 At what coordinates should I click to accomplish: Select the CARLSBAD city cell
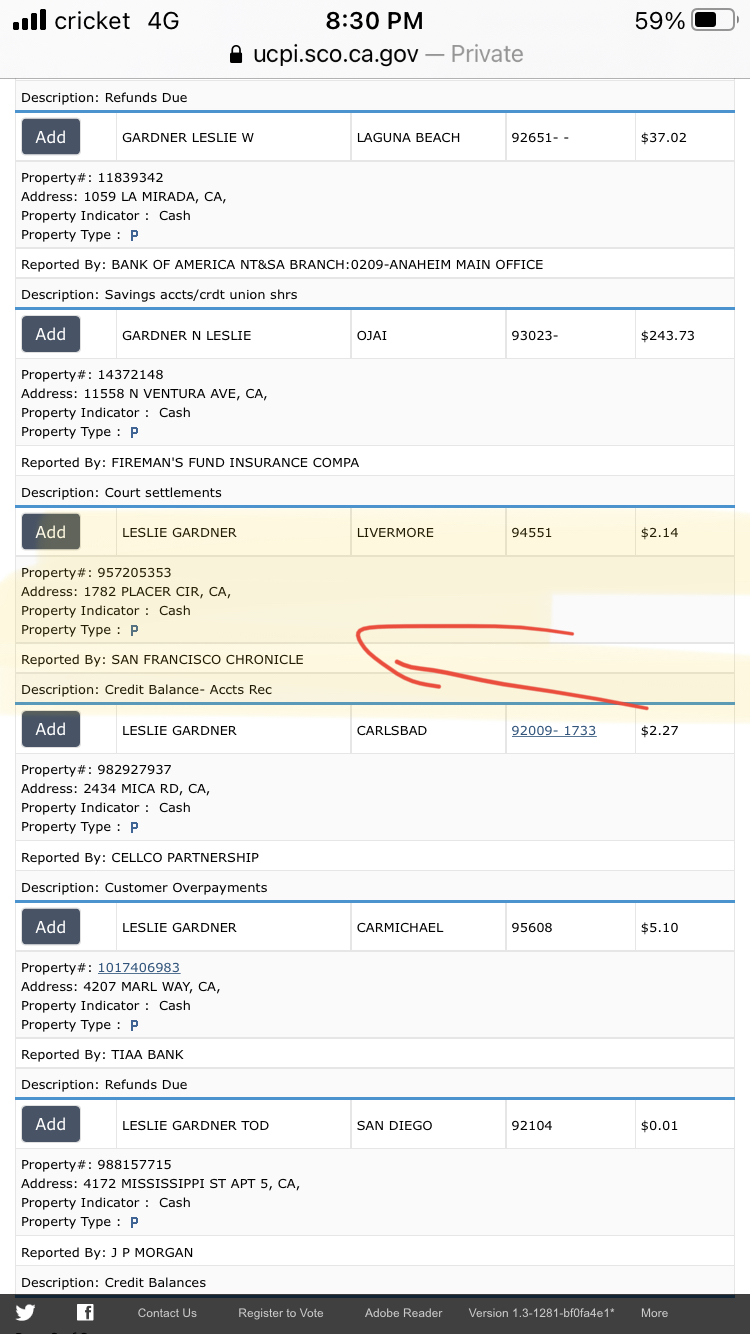pos(427,730)
